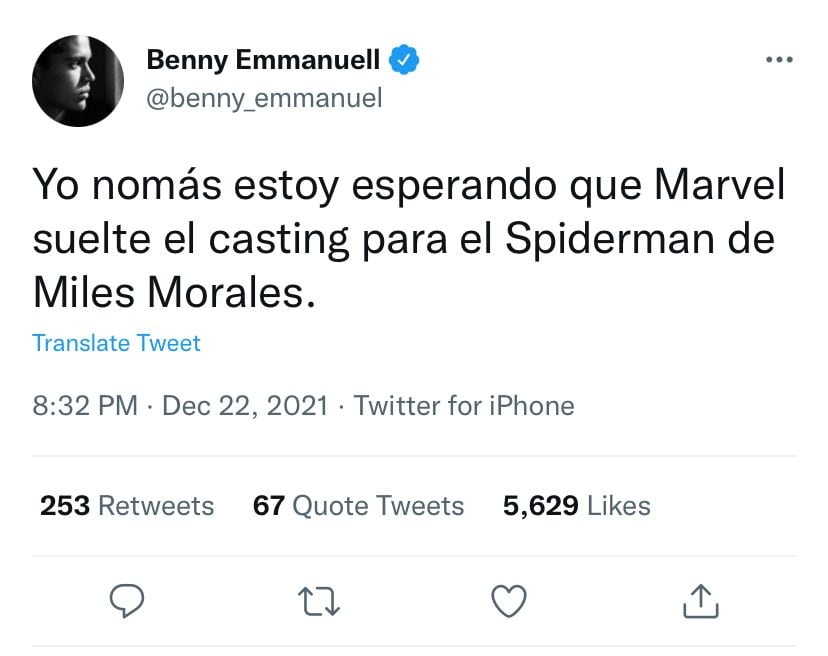Click the word Marvel in the tweet

coord(718,184)
